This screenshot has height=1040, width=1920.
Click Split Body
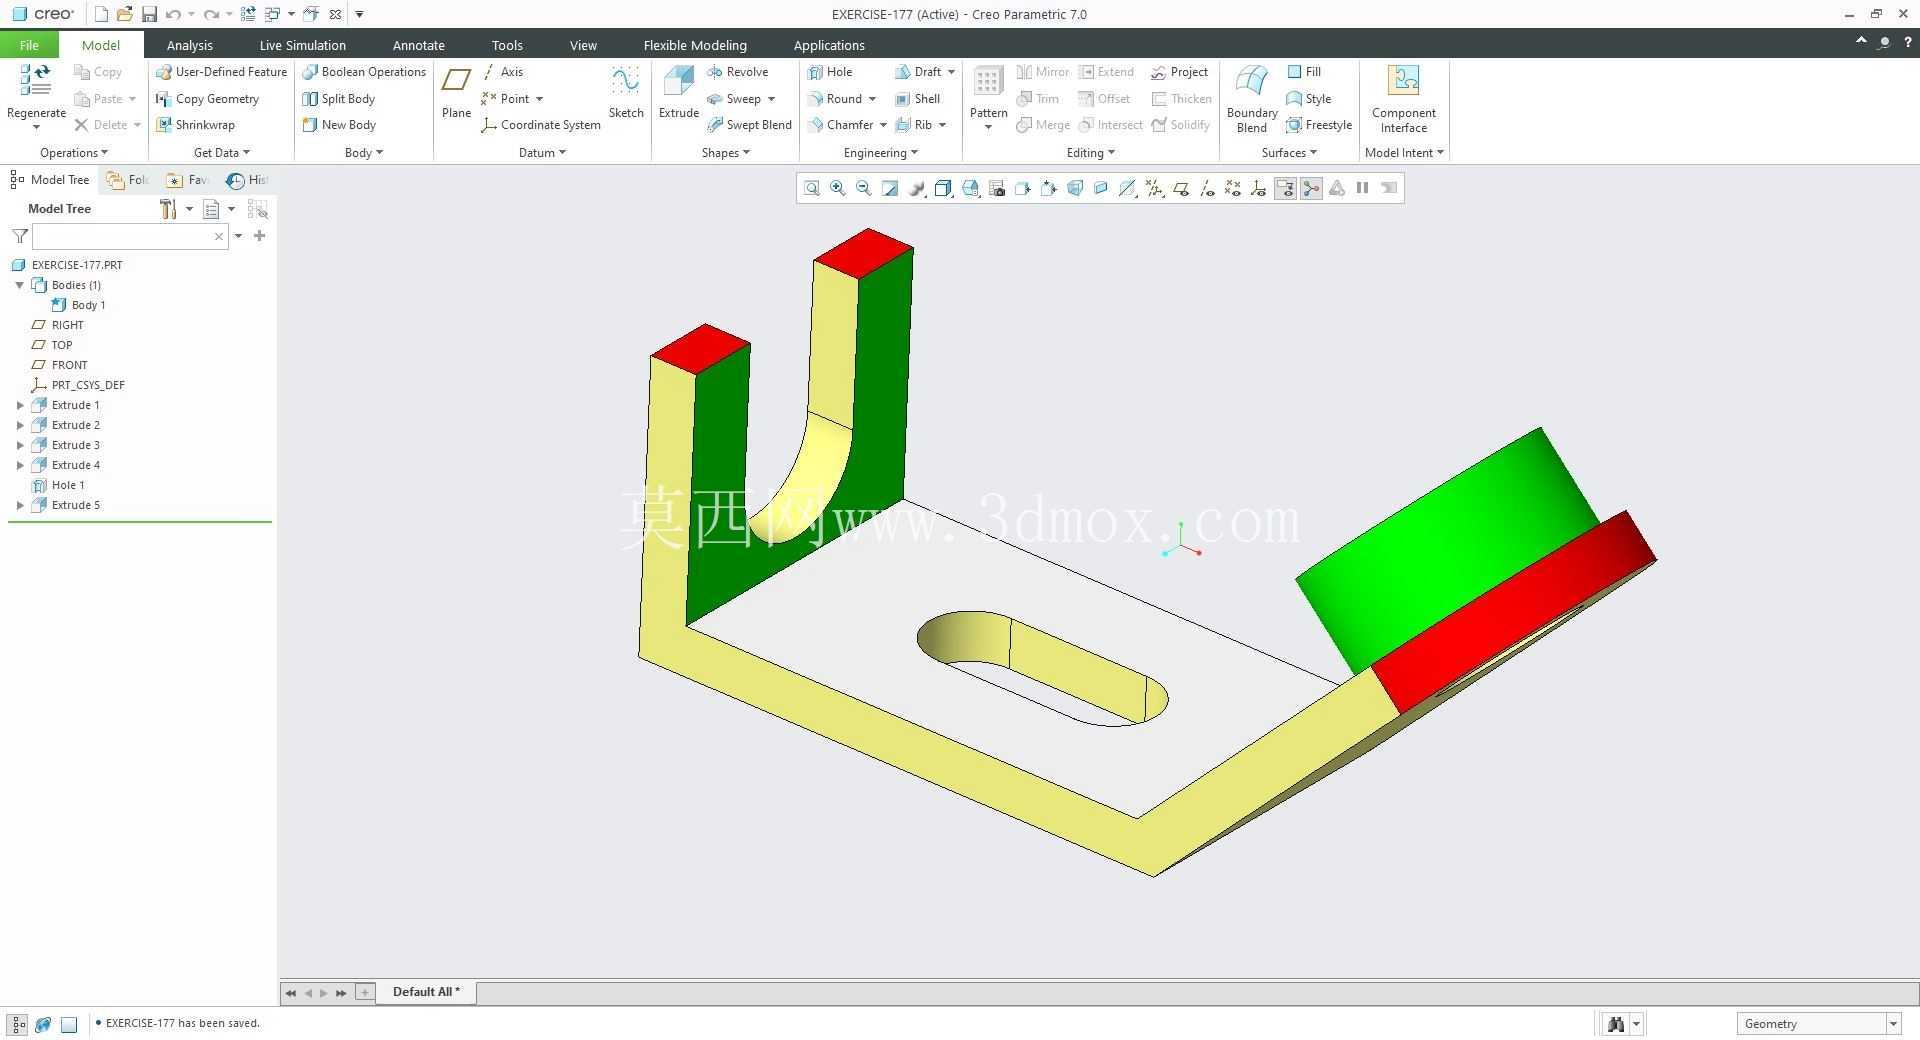coord(339,99)
